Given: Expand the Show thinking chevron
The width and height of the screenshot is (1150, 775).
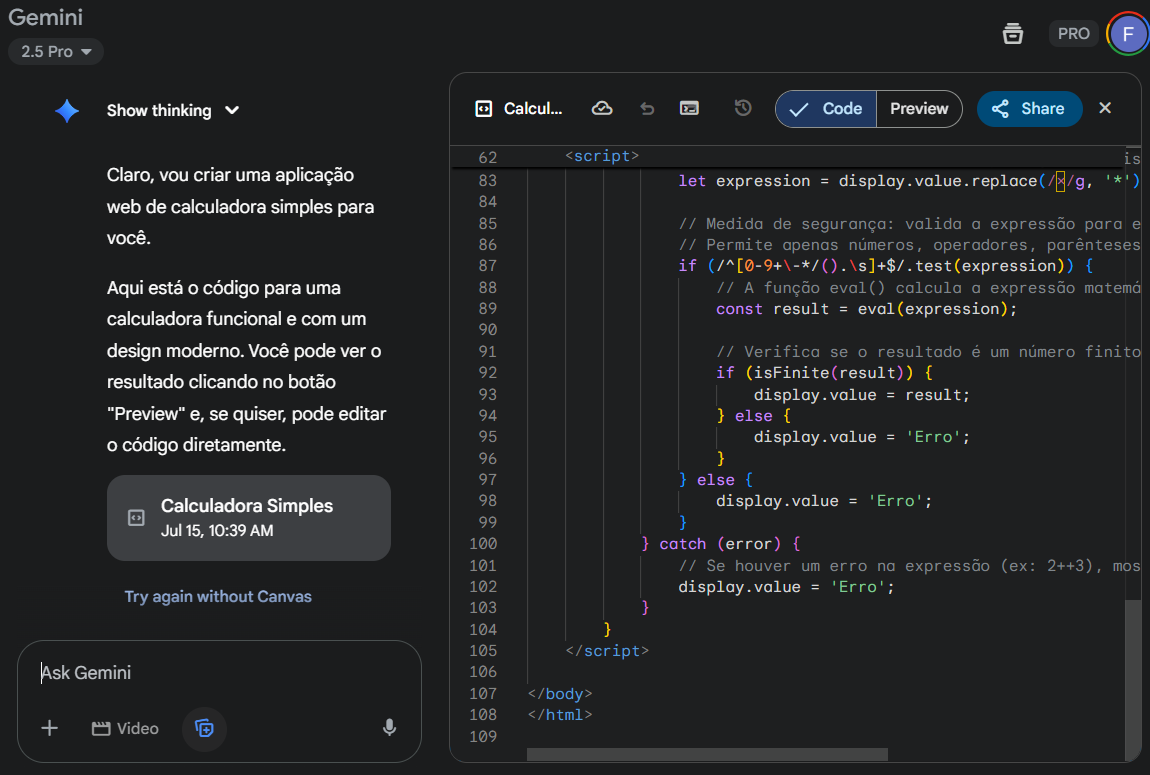Looking at the screenshot, I should click(232, 111).
